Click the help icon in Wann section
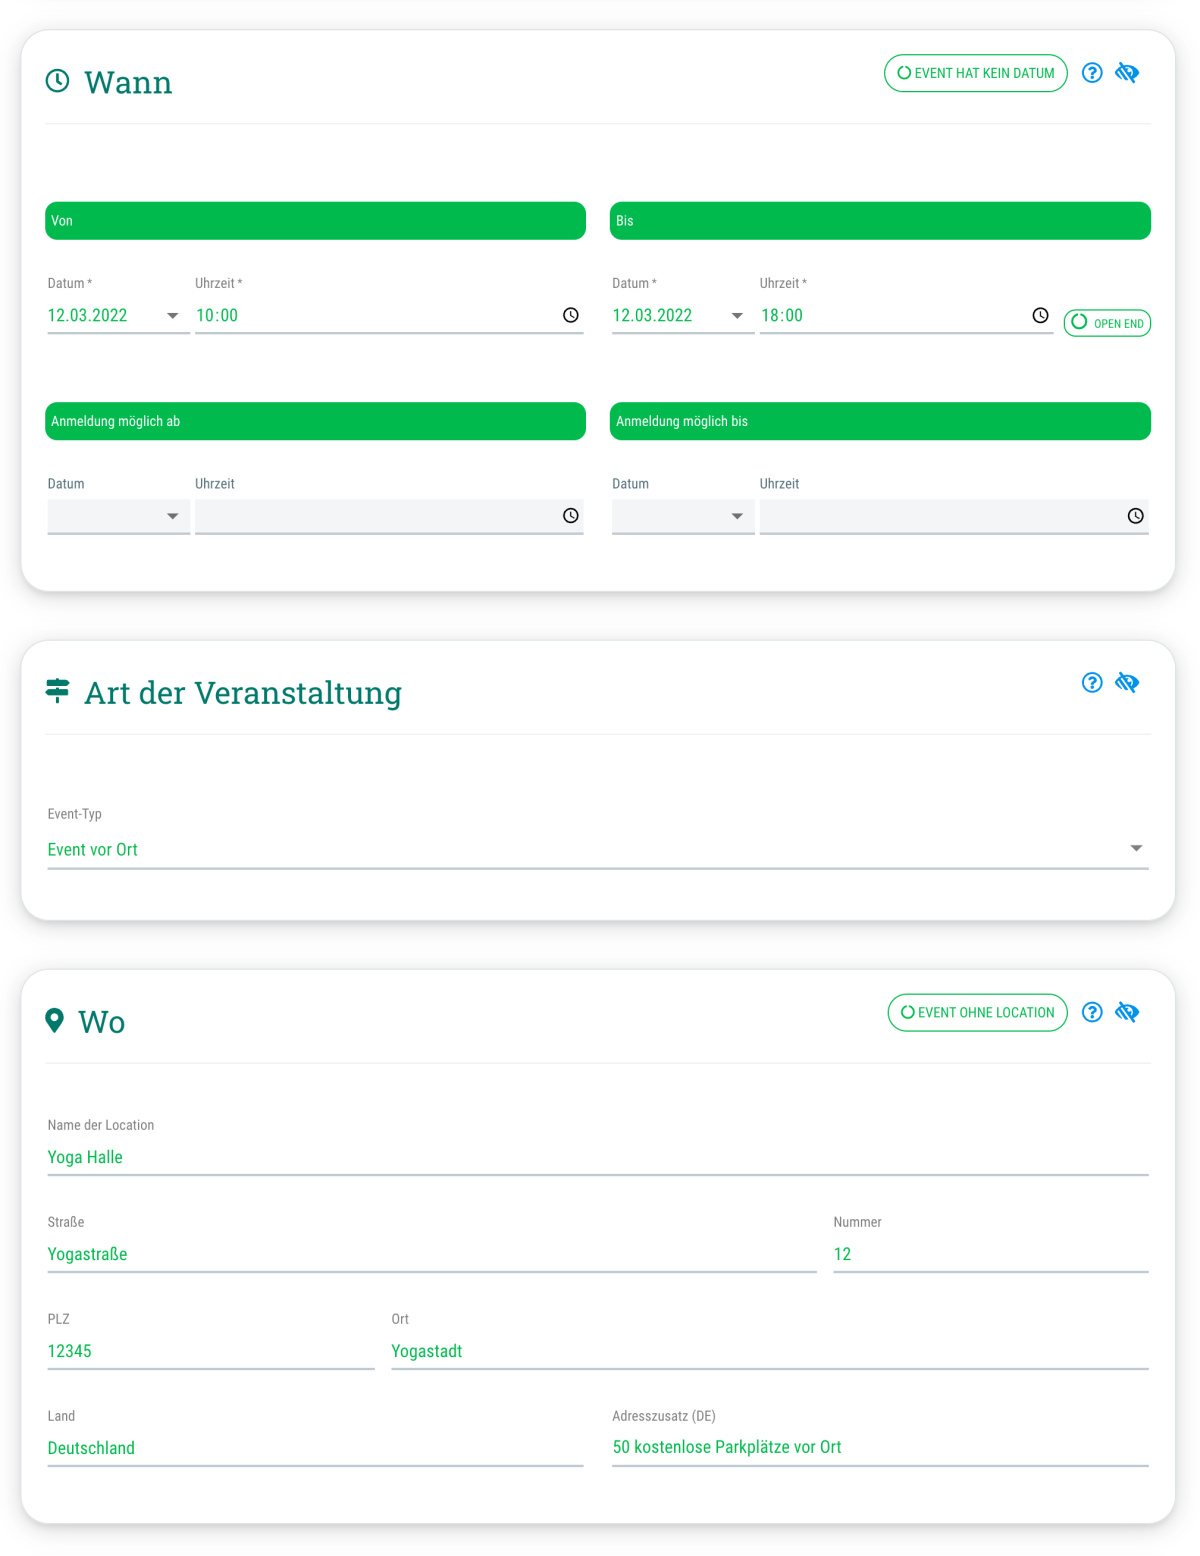This screenshot has width=1200, height=1556. click(x=1092, y=73)
